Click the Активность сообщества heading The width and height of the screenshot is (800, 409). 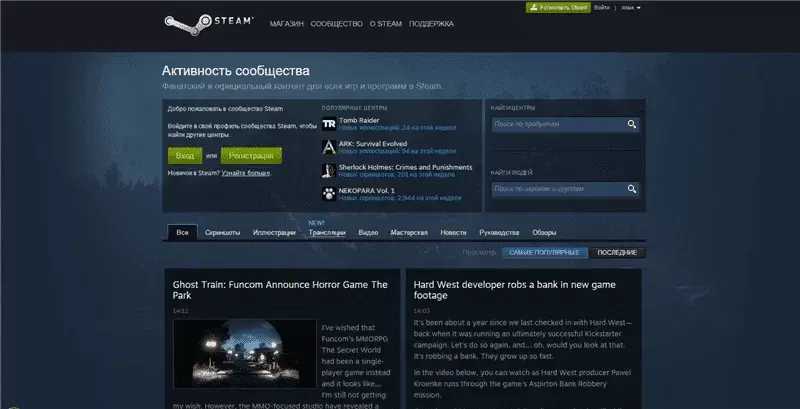coord(236,71)
